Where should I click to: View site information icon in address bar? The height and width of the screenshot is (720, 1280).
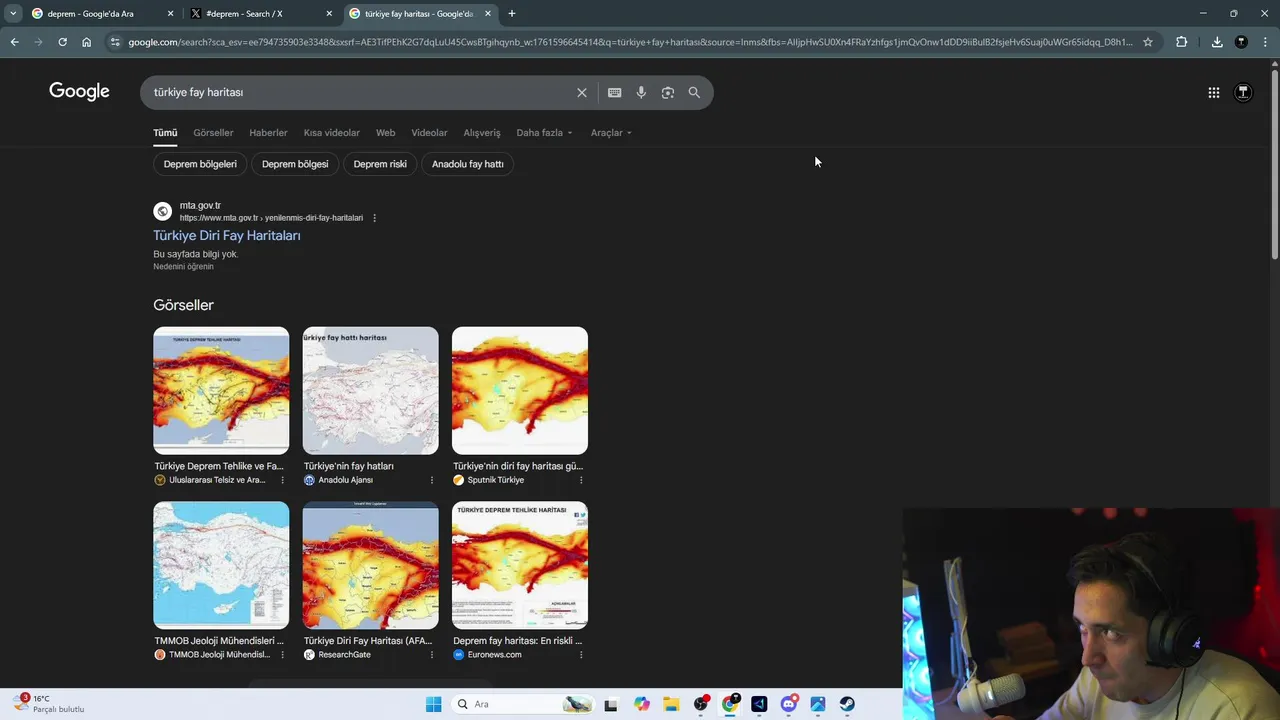coord(115,42)
